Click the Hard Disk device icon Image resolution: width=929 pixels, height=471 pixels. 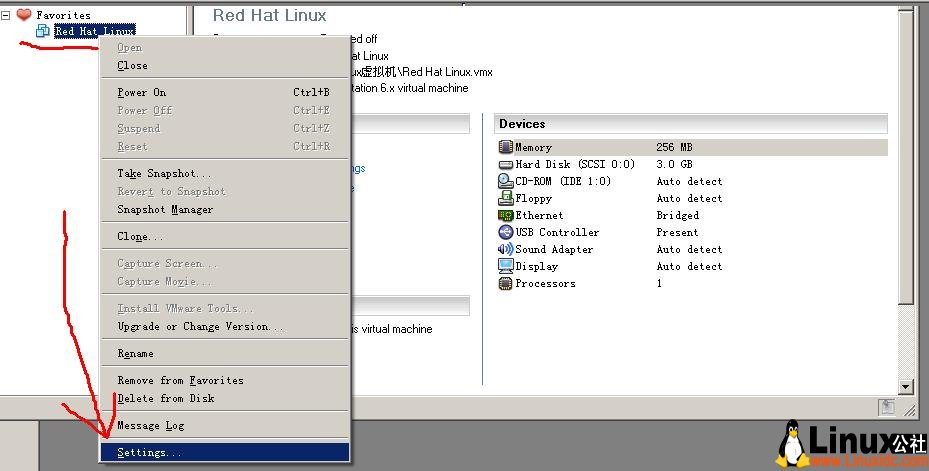click(x=505, y=164)
